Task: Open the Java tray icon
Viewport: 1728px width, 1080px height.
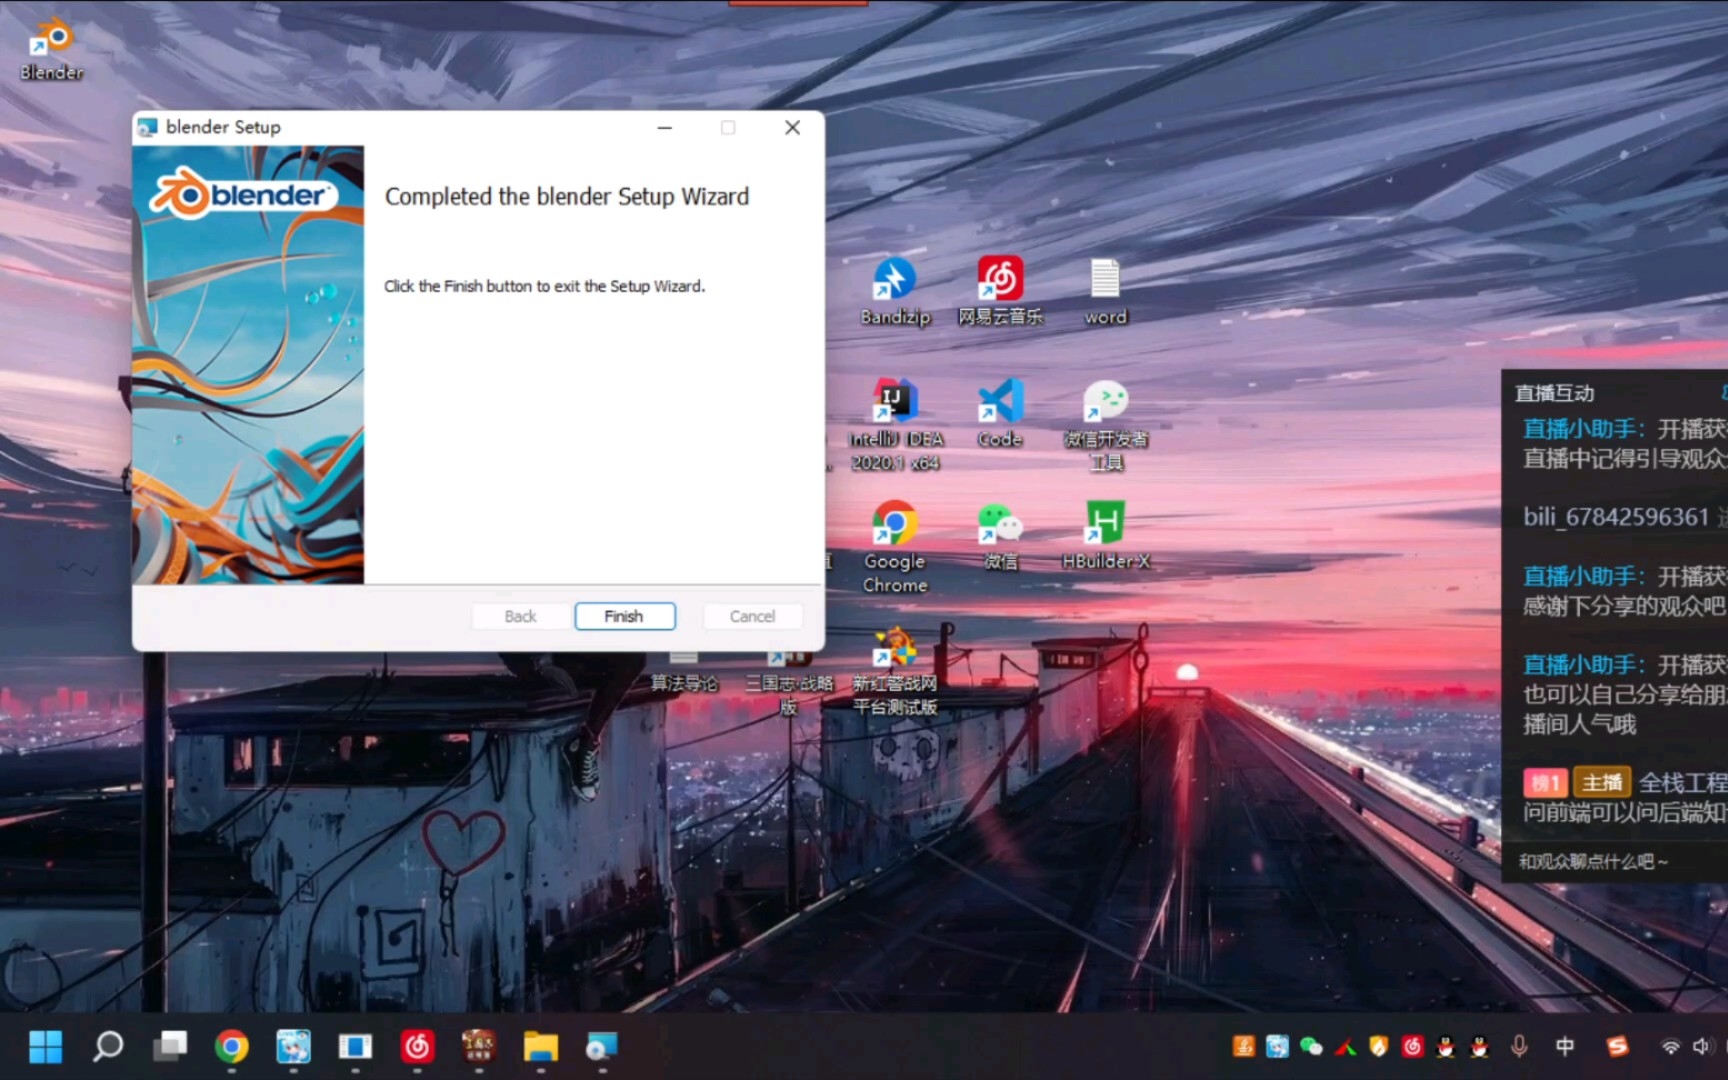Action: [1244, 1046]
